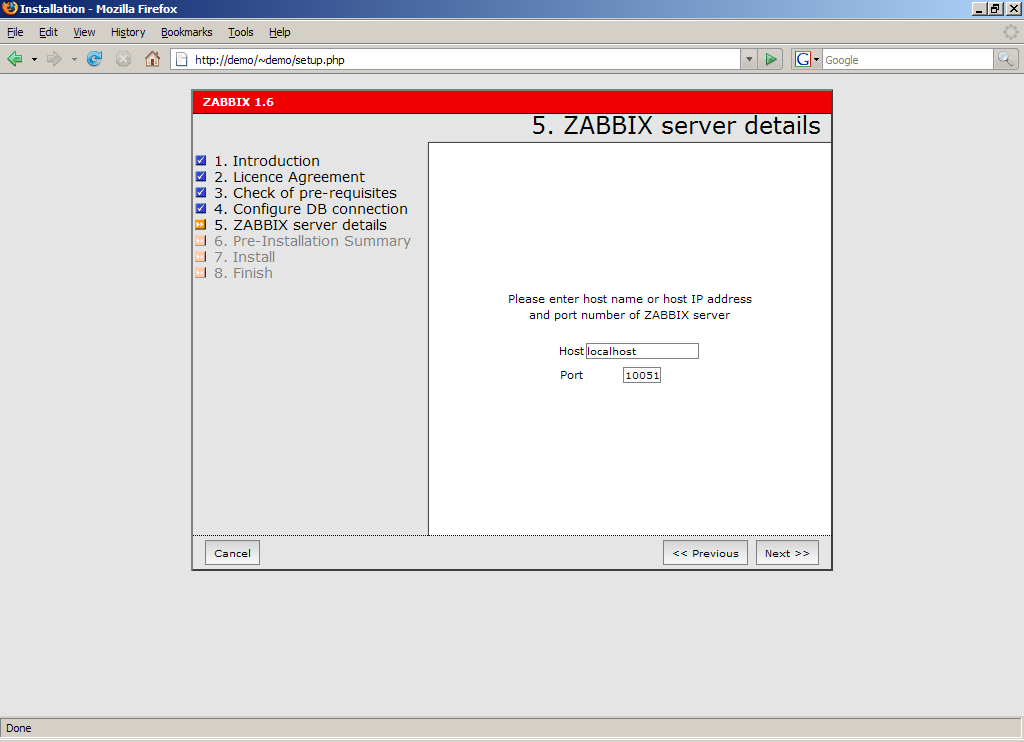Click the checkmark beside Configure DB connection
Viewport: 1024px width, 742px height.
(200, 209)
